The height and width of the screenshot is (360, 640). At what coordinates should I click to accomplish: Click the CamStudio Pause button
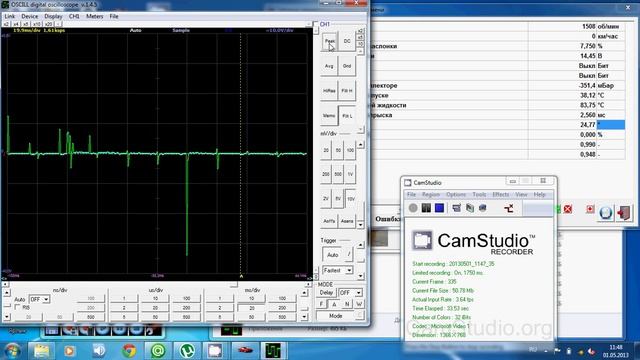click(x=426, y=208)
